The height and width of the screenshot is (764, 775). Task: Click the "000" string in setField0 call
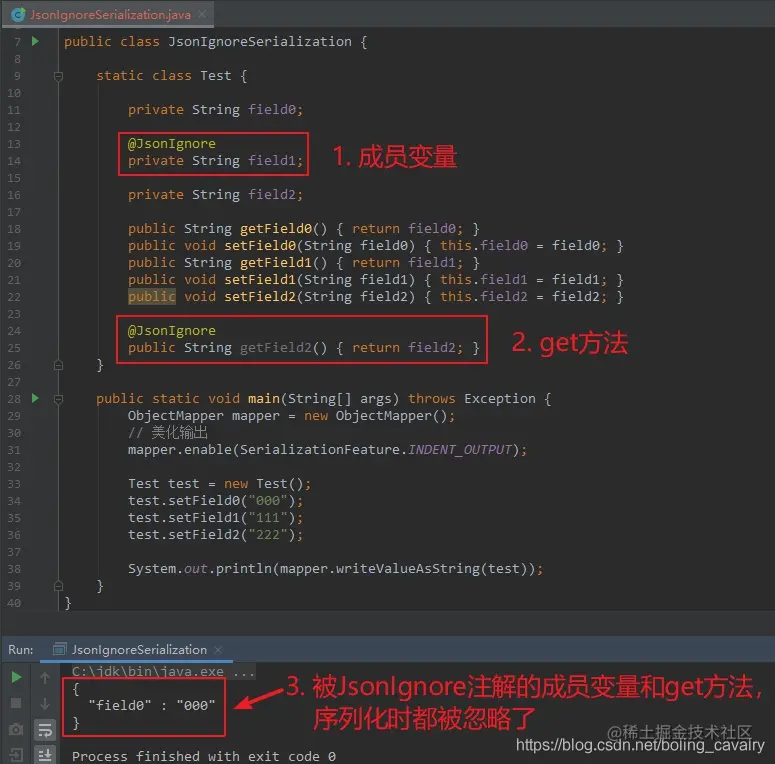click(x=268, y=501)
